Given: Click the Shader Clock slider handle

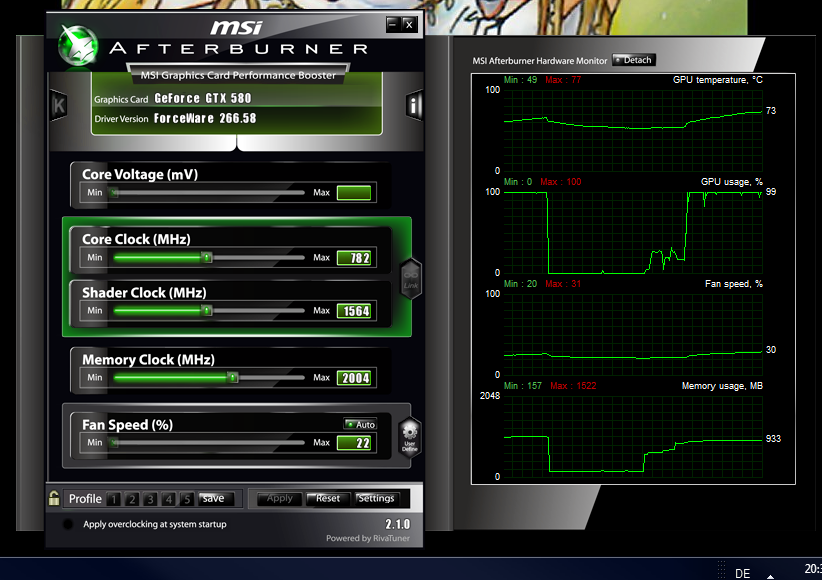Looking at the screenshot, I should click(207, 310).
